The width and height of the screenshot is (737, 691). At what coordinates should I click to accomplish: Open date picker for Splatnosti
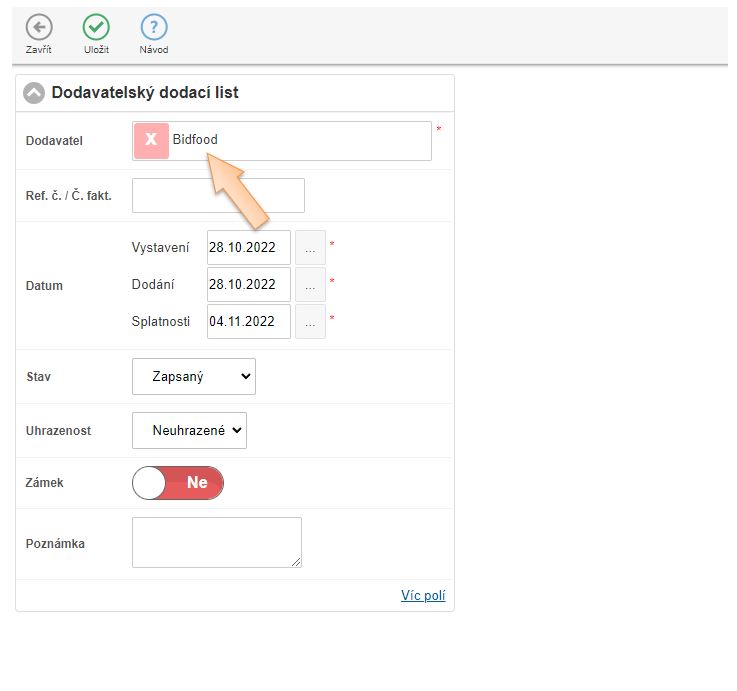coord(310,322)
